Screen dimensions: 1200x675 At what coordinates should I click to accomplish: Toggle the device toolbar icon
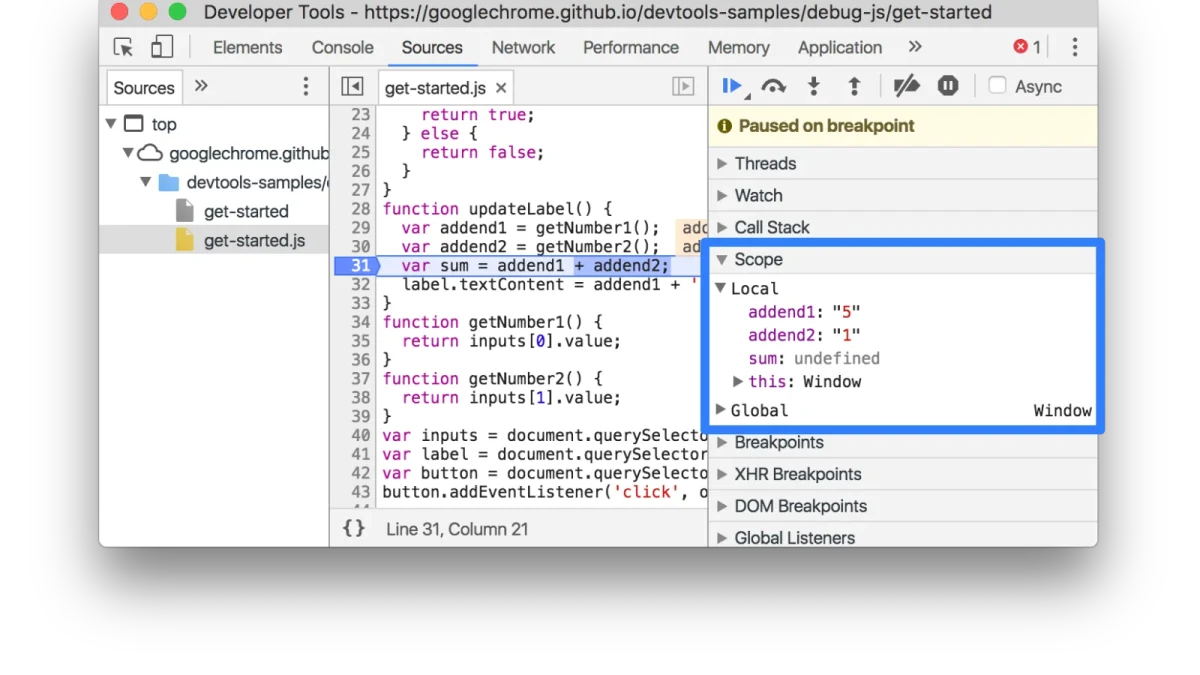pos(161,47)
